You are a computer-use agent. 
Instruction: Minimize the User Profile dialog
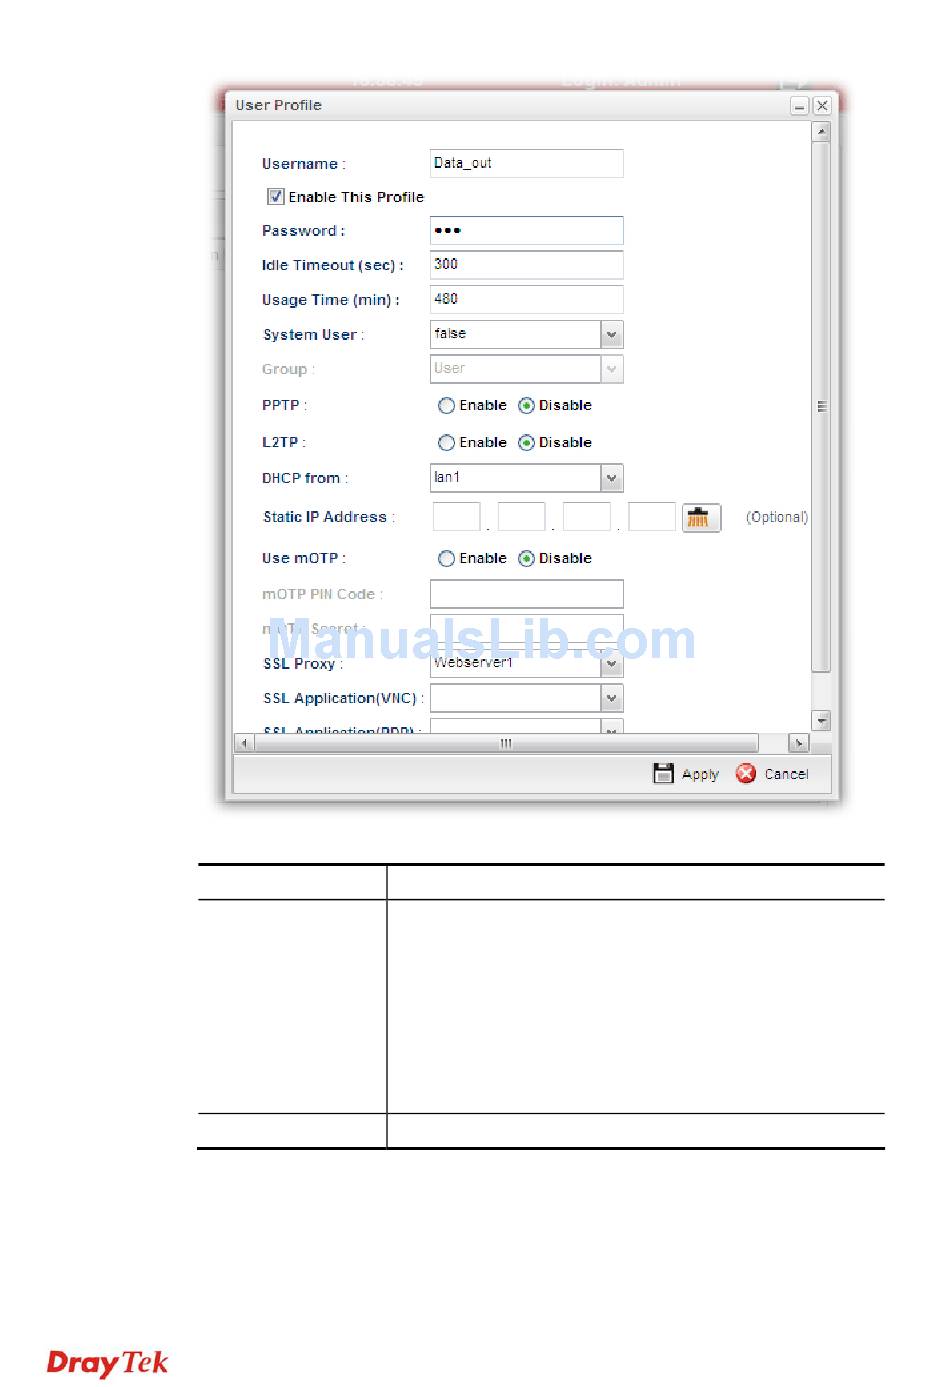(799, 106)
